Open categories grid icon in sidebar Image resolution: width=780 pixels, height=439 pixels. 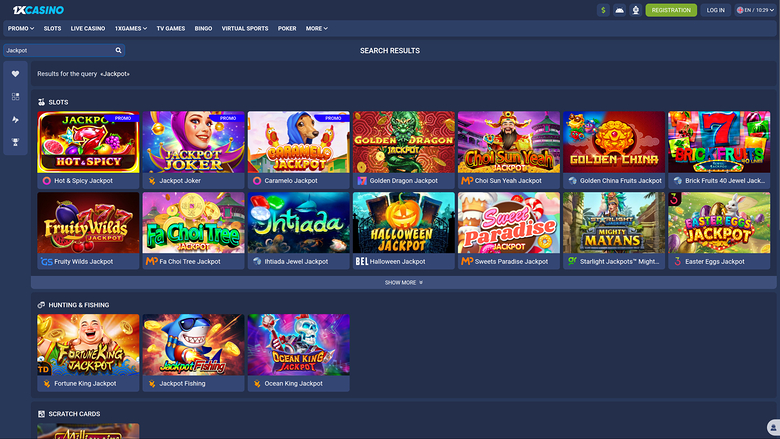[15, 96]
